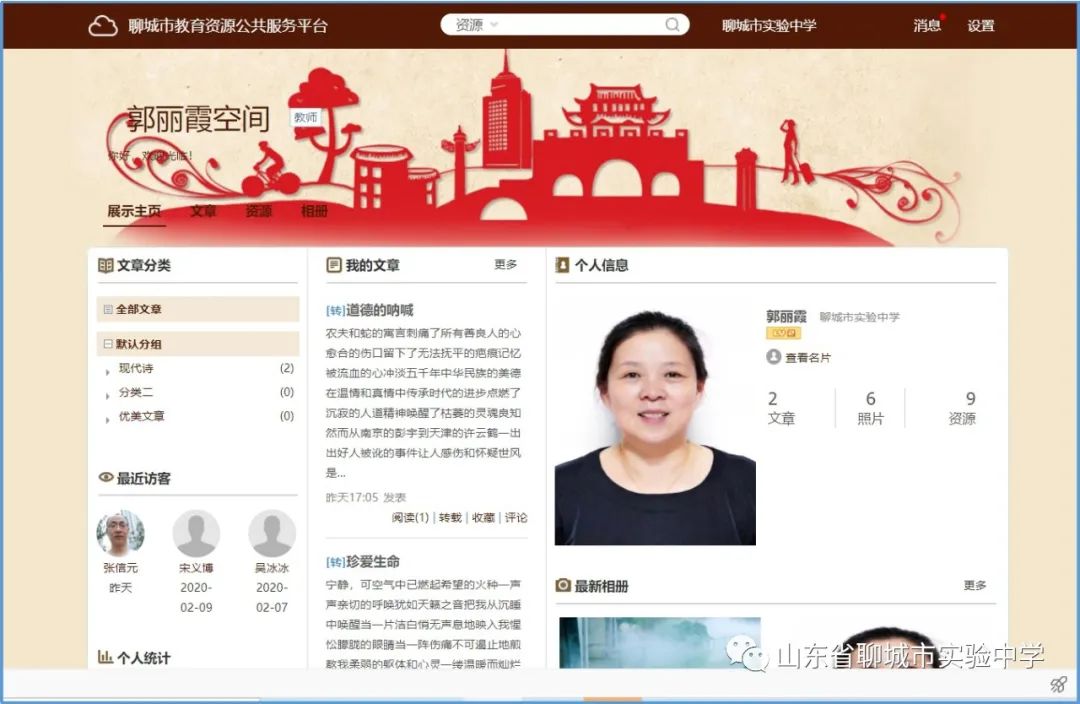This screenshot has height=704, width=1080.
Task: Click the 教师 badge beside space title
Action: click(306, 118)
